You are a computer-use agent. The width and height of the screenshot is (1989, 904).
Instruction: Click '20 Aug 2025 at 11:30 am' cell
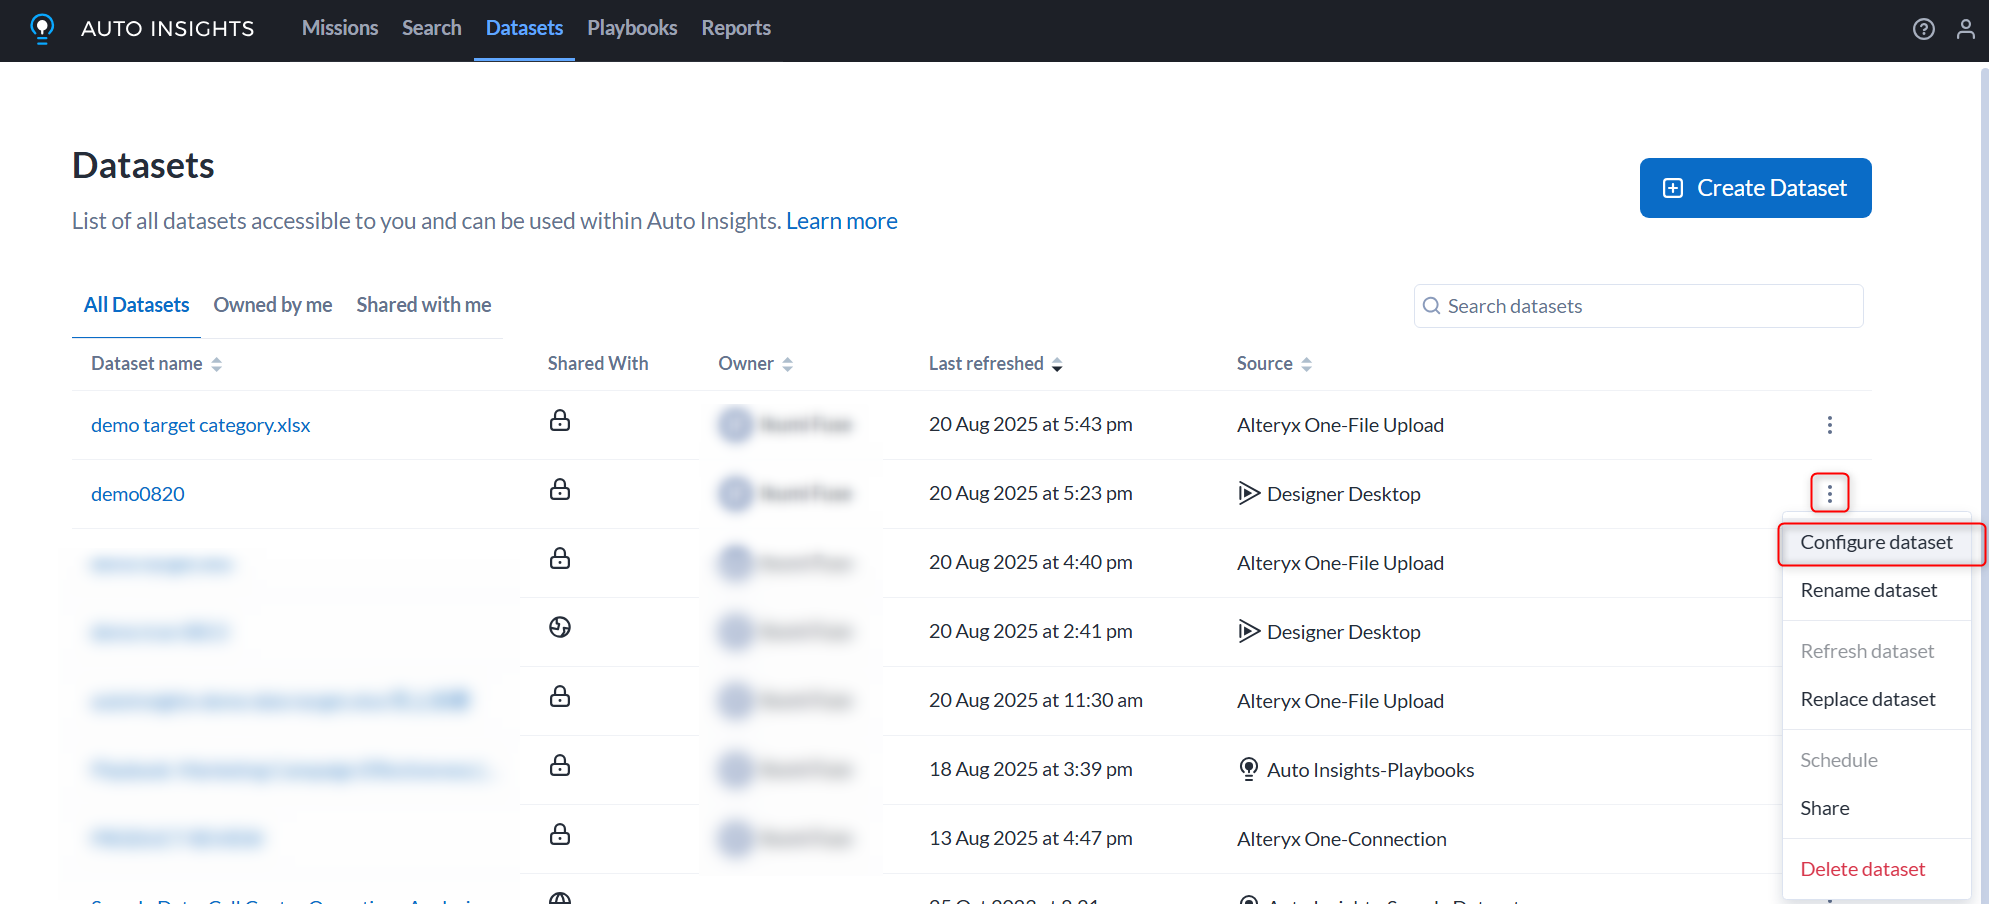1036,700
